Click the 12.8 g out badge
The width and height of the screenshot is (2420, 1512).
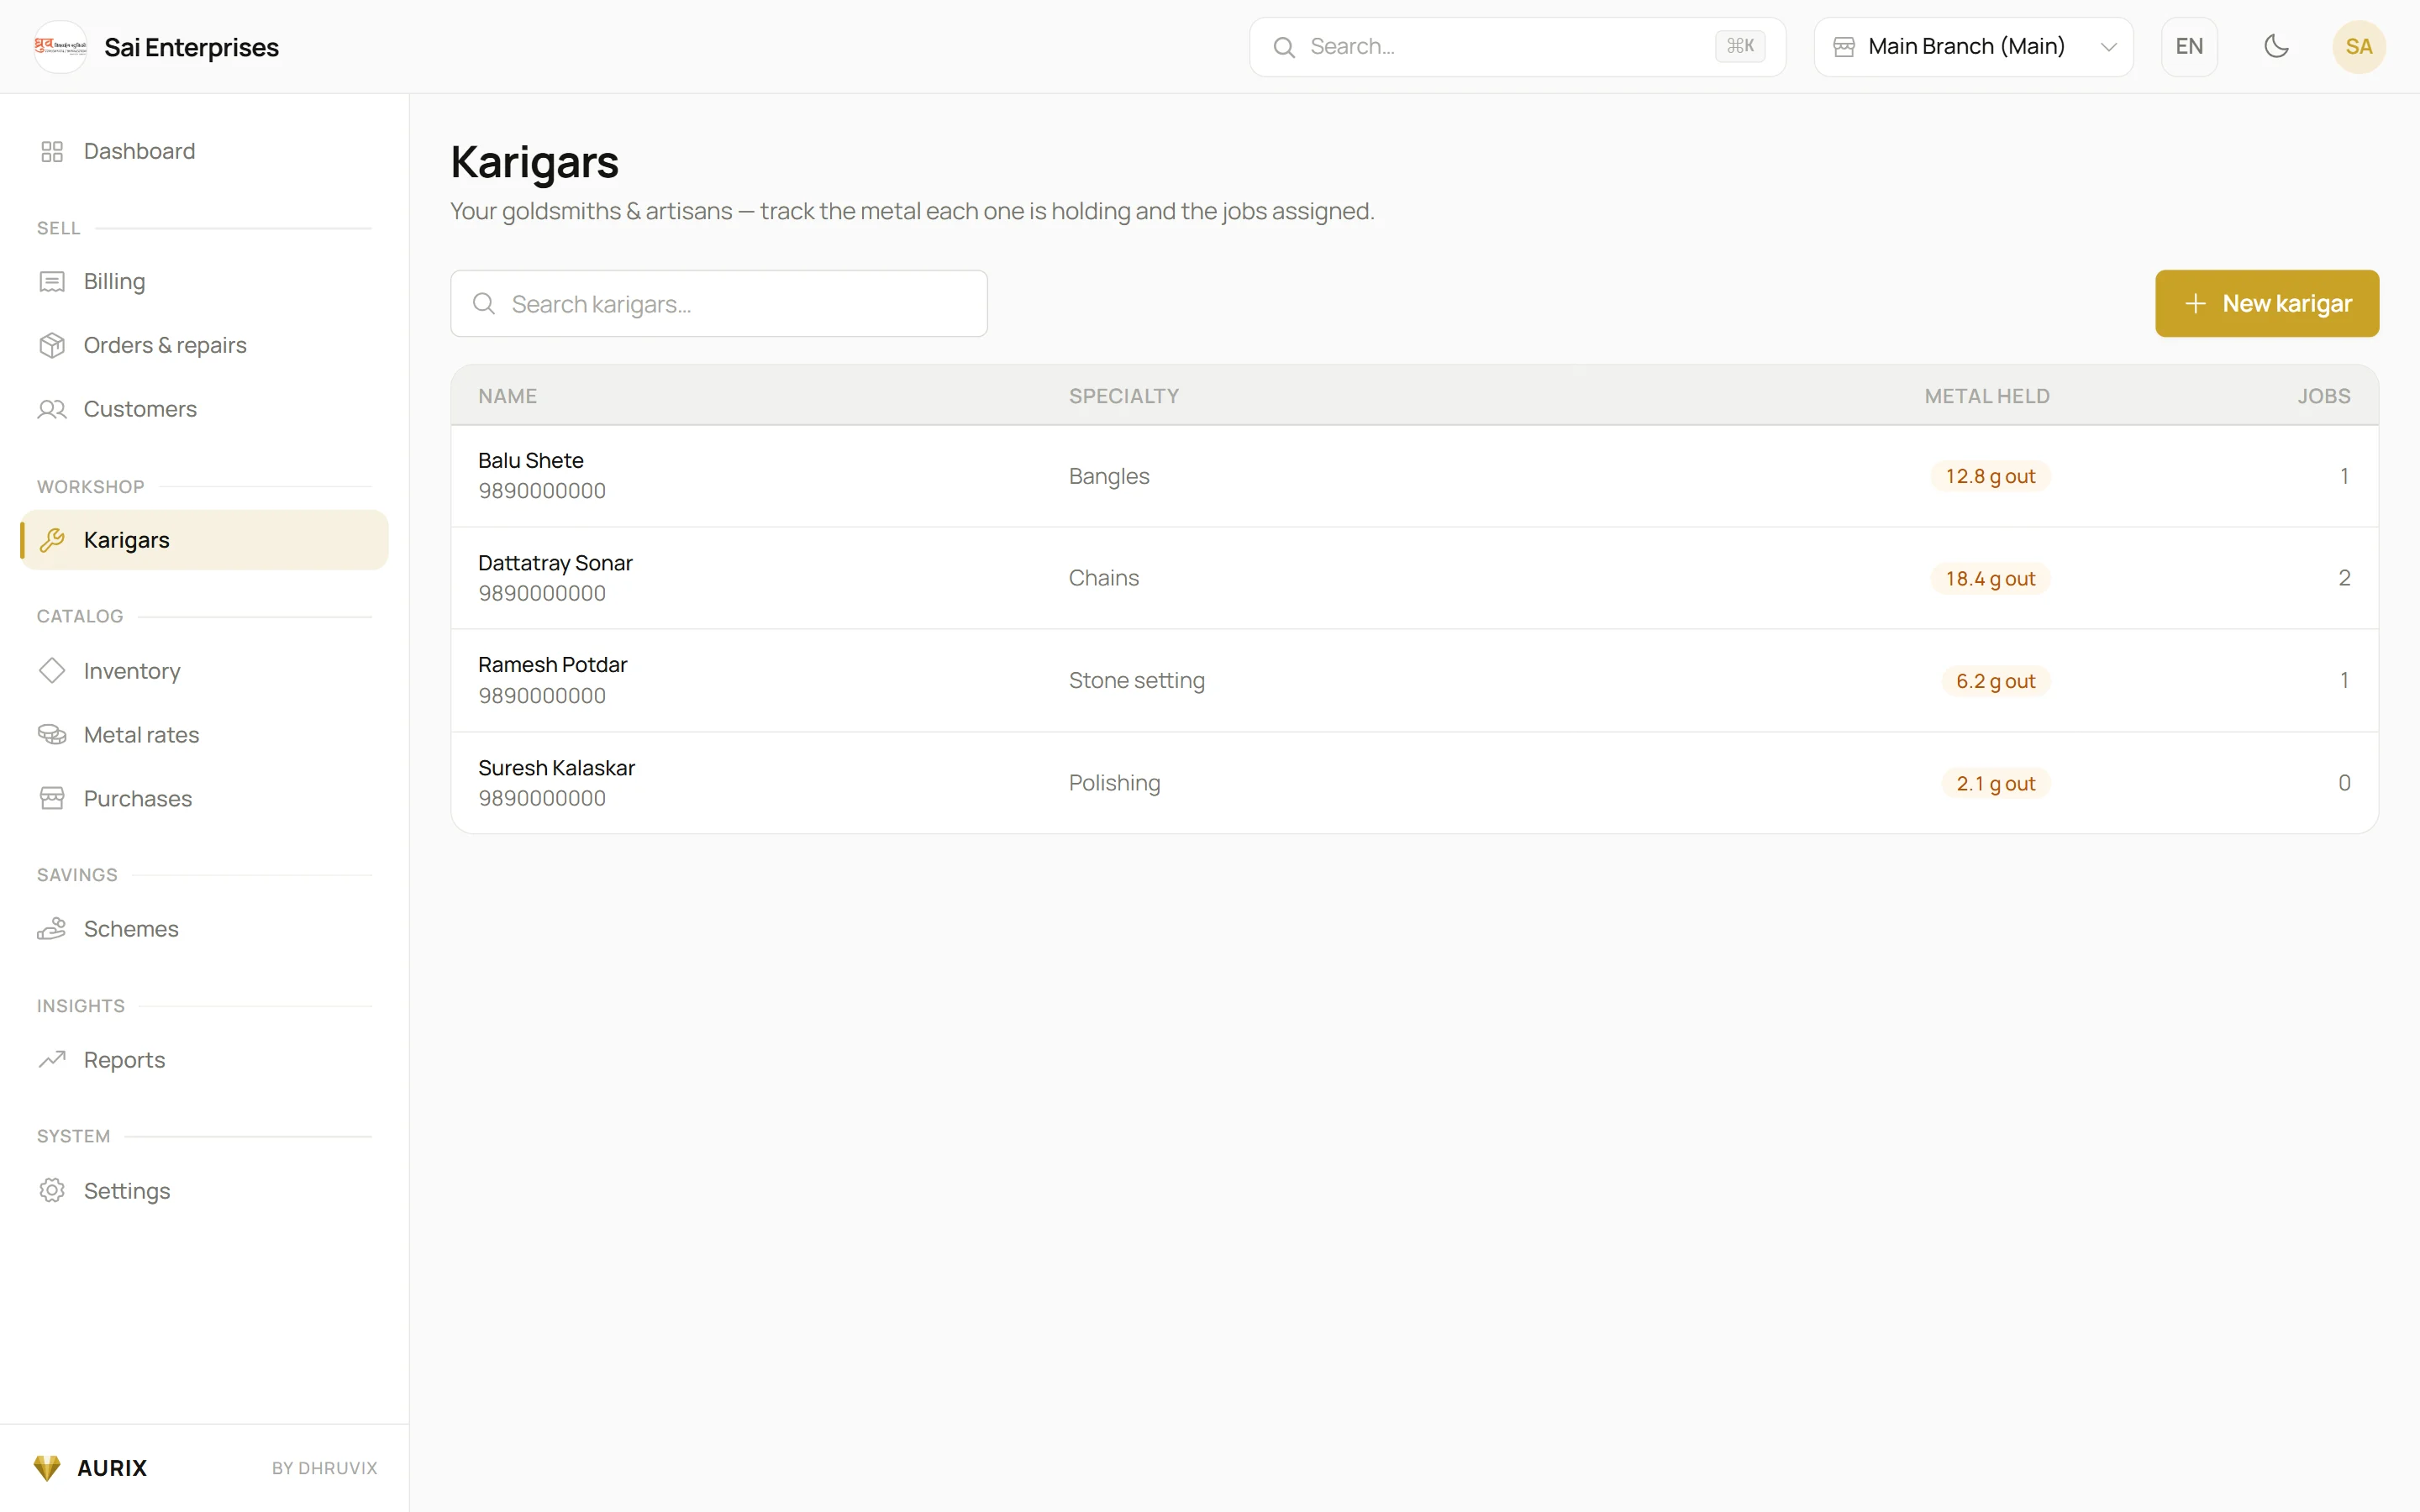tap(1990, 476)
